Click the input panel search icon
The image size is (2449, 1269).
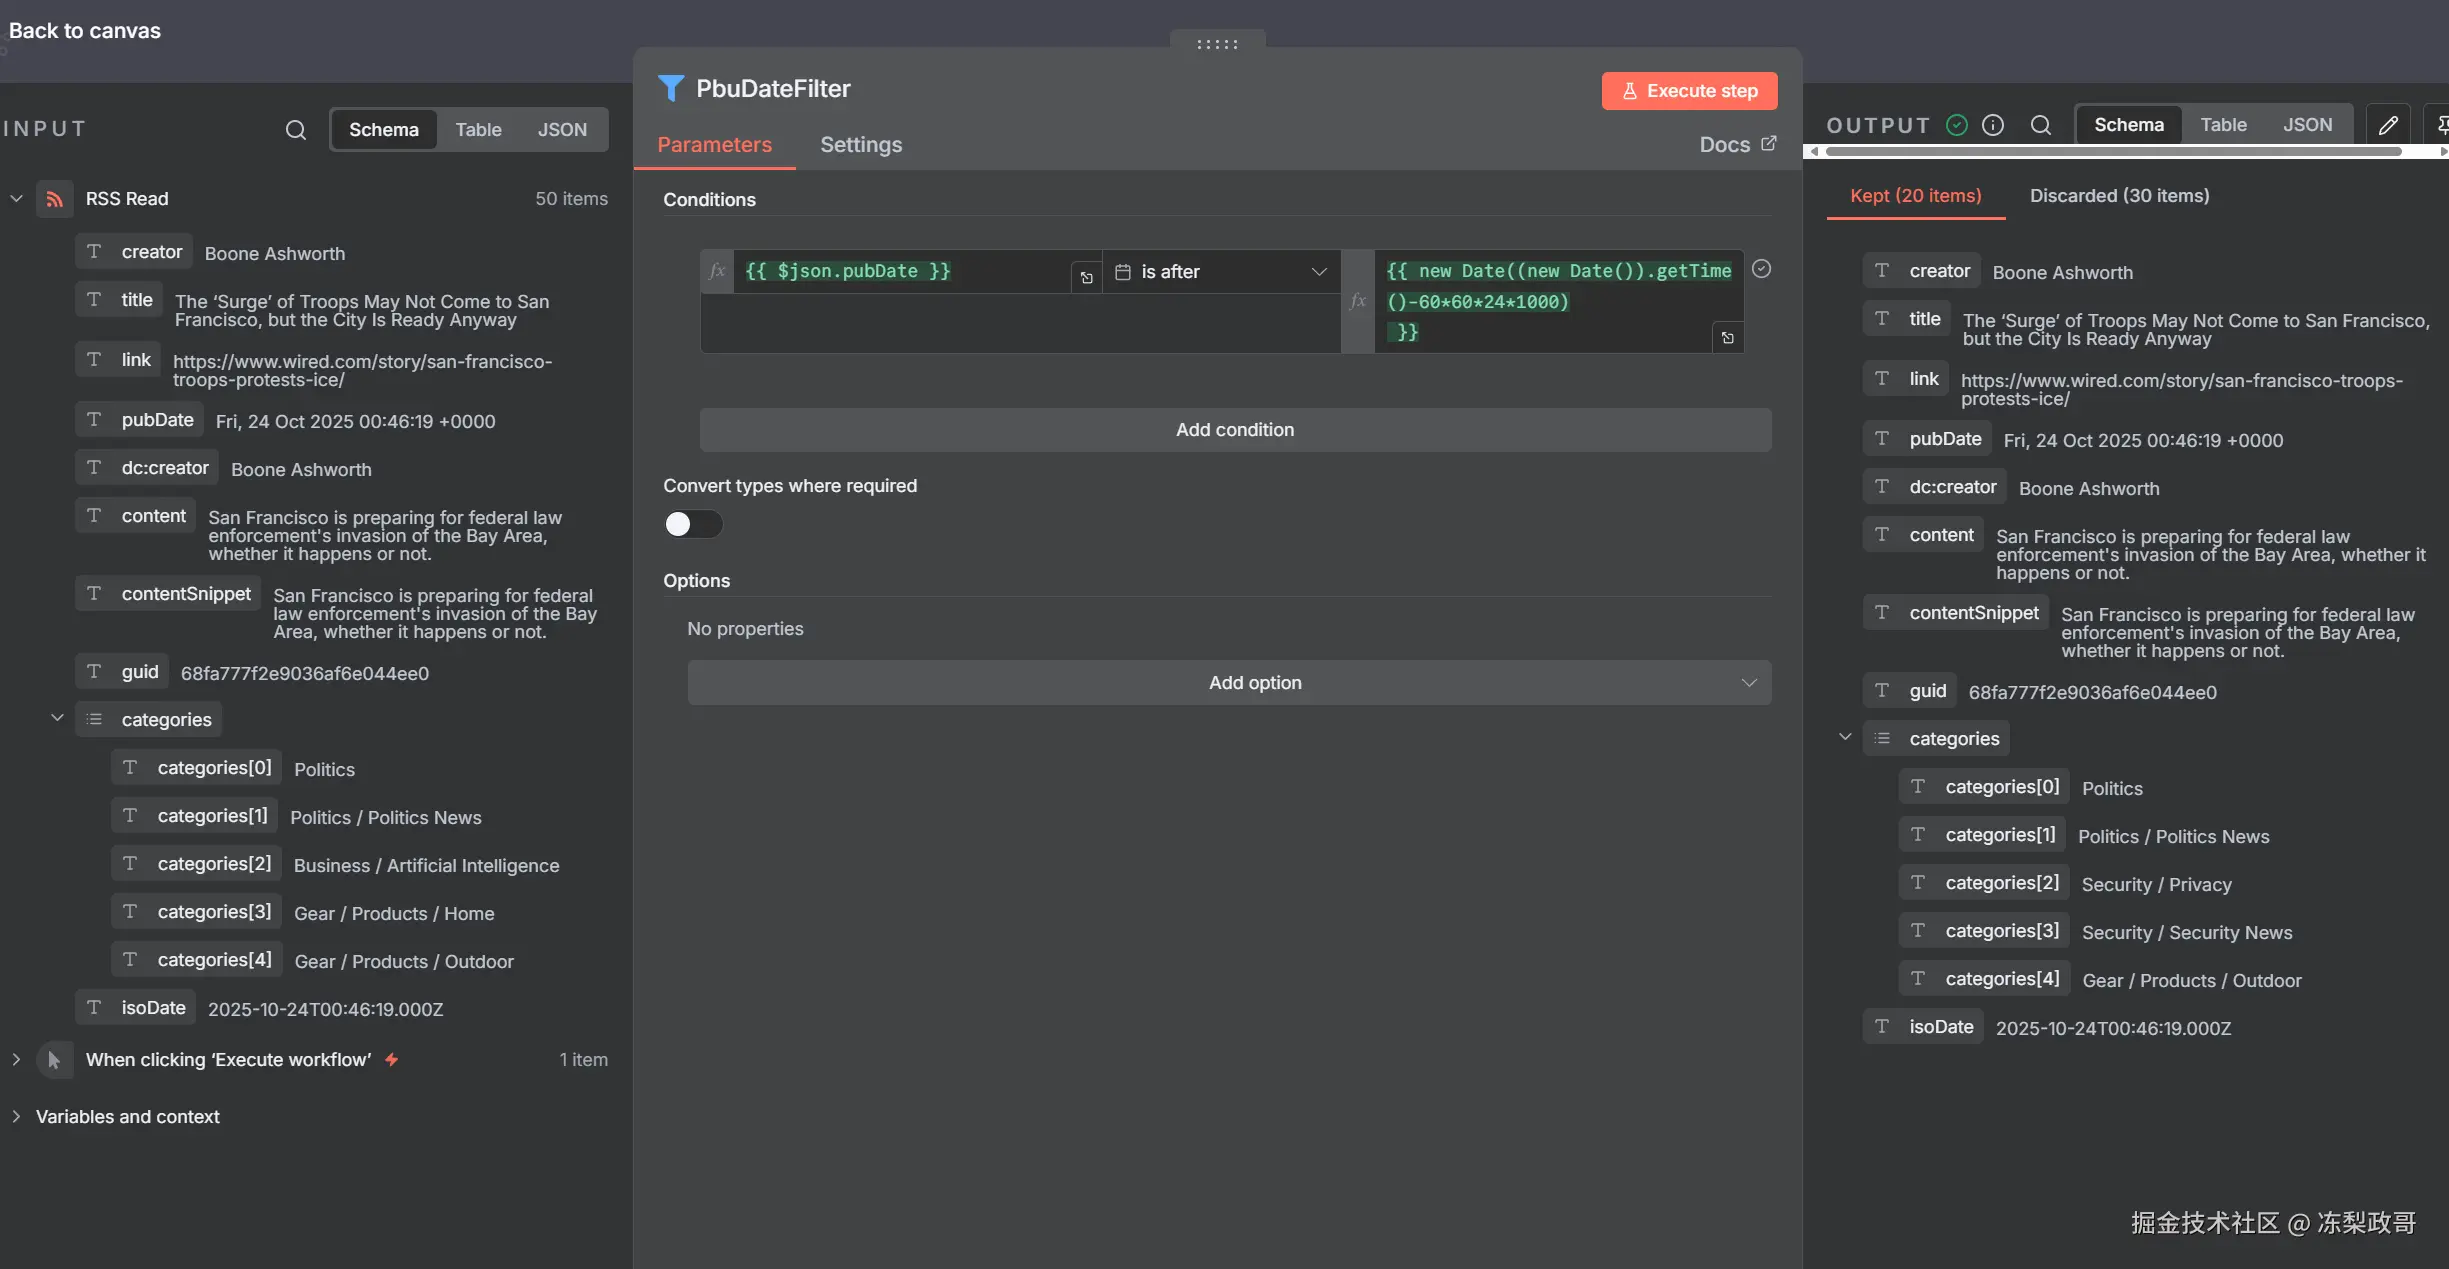tap(295, 130)
